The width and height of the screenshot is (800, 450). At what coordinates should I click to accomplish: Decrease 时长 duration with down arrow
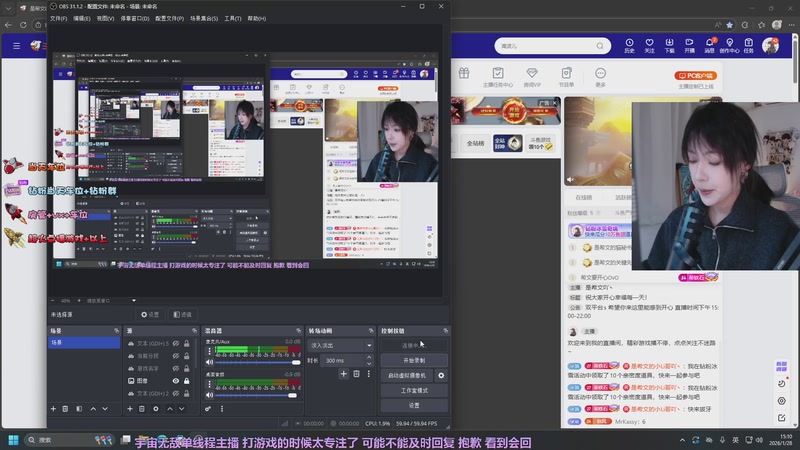point(369,363)
